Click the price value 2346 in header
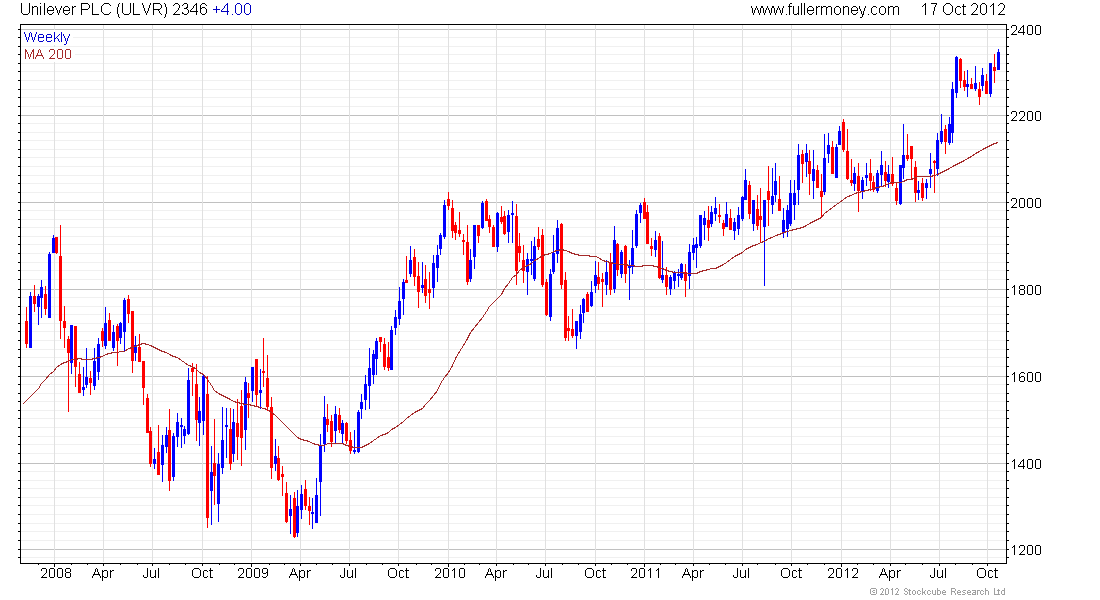The height and width of the screenshot is (600, 1100). point(189,10)
